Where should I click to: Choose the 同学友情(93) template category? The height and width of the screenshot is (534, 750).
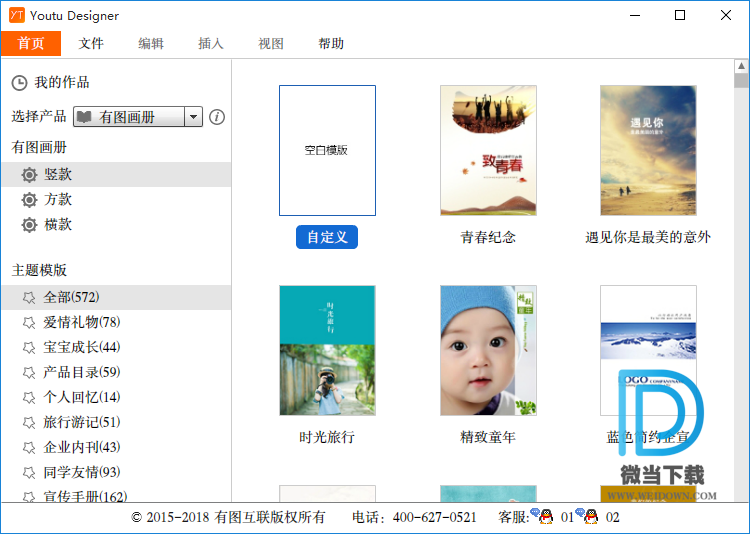tap(81, 472)
